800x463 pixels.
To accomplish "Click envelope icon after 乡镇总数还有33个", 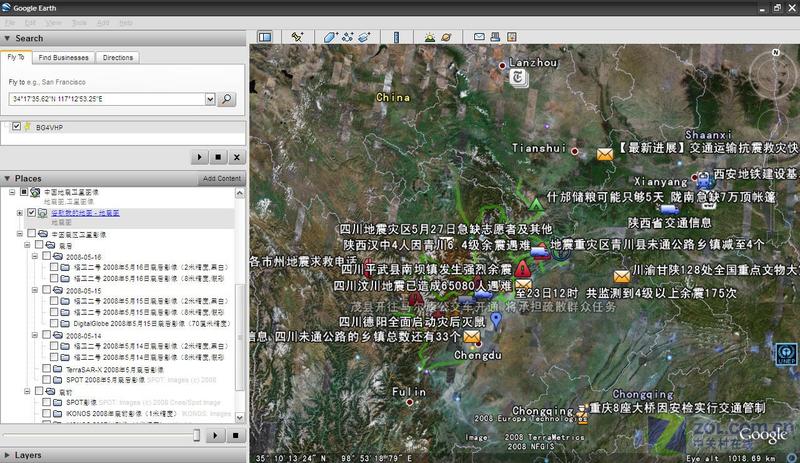I will (x=472, y=337).
